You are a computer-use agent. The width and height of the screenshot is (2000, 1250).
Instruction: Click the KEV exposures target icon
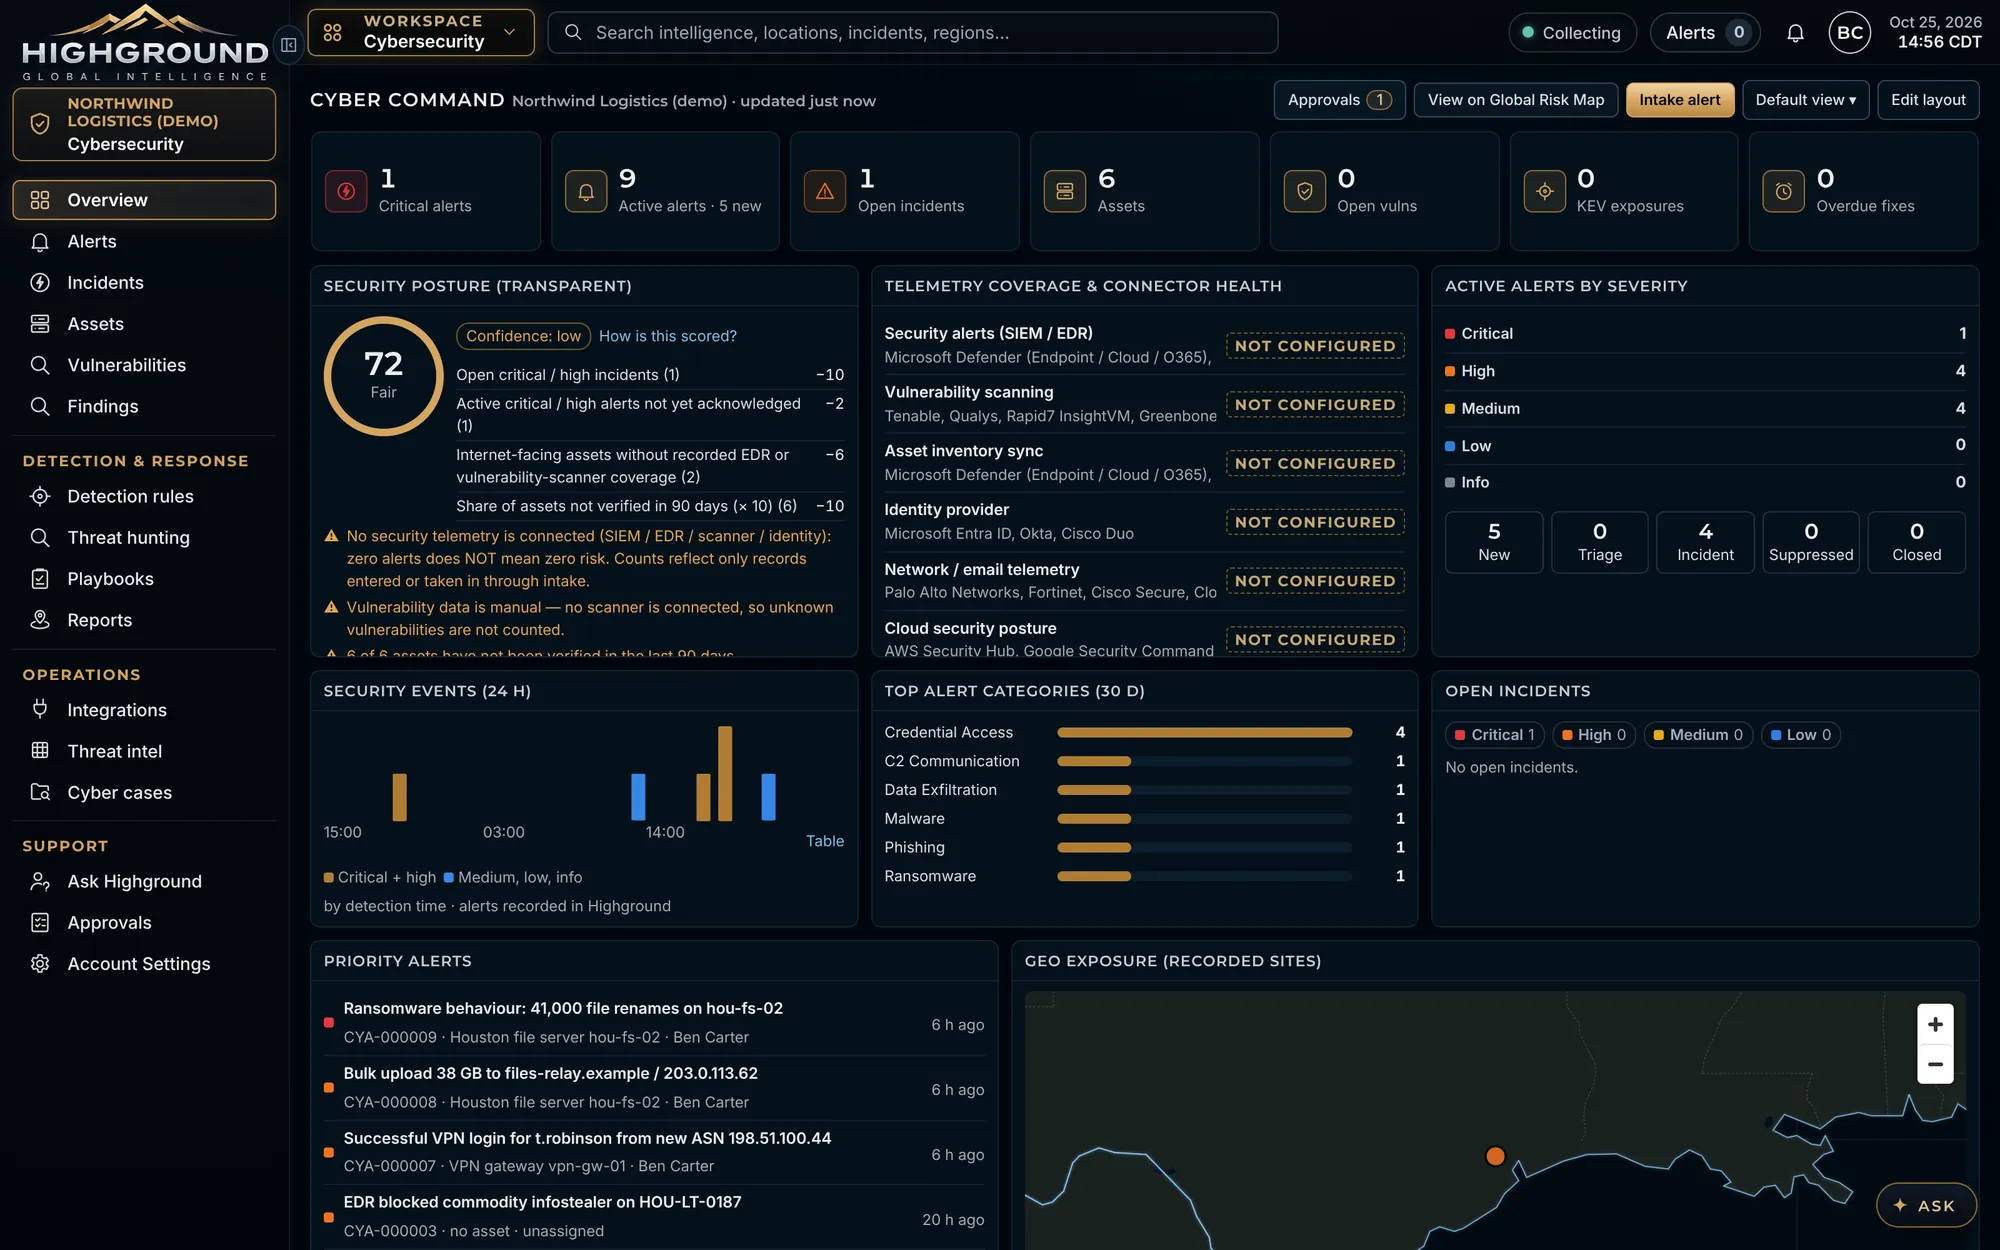[1544, 191]
